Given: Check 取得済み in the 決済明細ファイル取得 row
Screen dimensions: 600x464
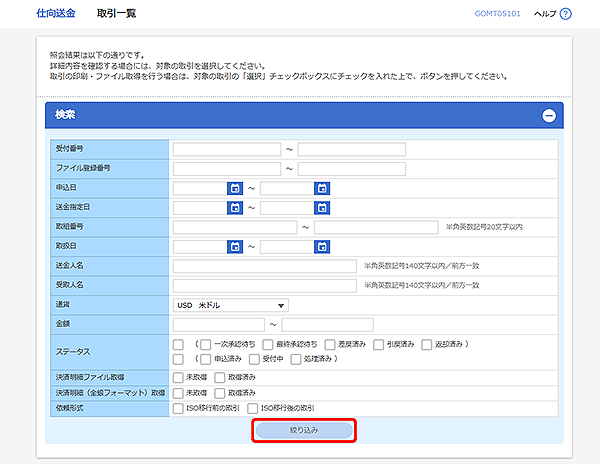Looking at the screenshot, I should coord(220,378).
